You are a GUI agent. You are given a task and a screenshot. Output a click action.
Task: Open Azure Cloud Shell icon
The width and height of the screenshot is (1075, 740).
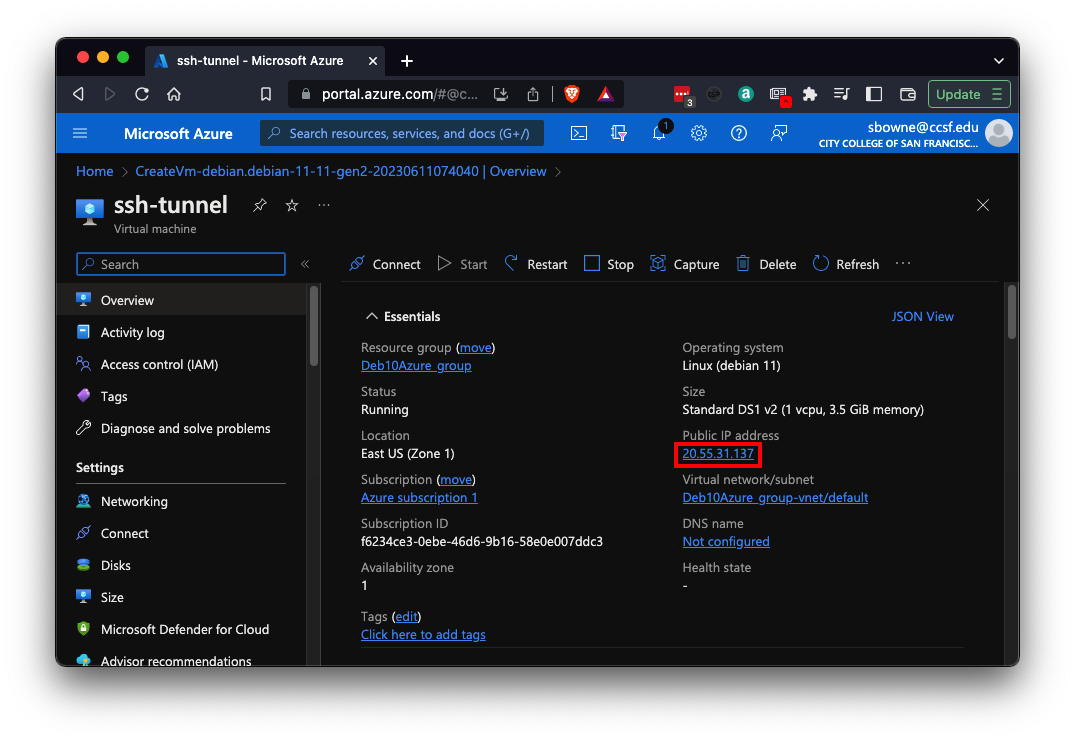[x=579, y=133]
